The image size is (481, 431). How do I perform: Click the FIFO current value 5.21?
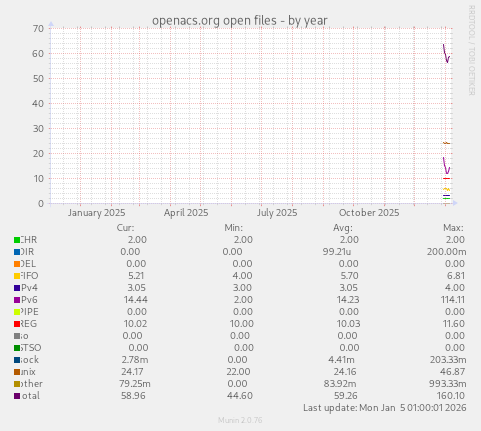coord(136,276)
